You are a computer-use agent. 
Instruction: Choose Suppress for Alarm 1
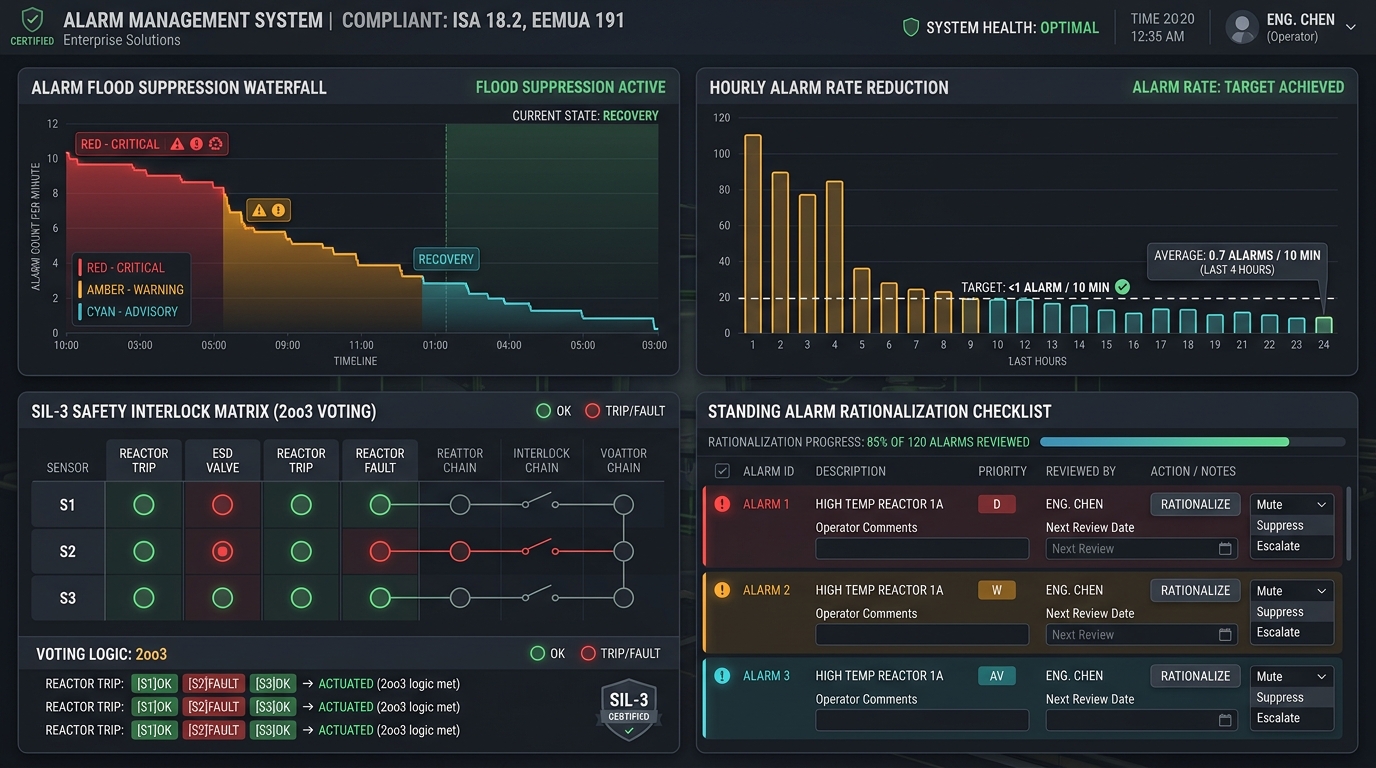click(x=1291, y=526)
